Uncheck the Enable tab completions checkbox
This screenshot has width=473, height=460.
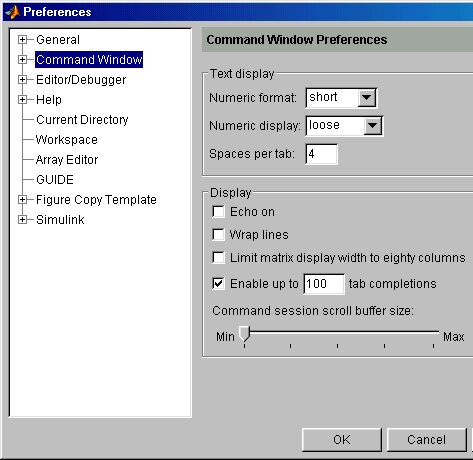click(218, 284)
